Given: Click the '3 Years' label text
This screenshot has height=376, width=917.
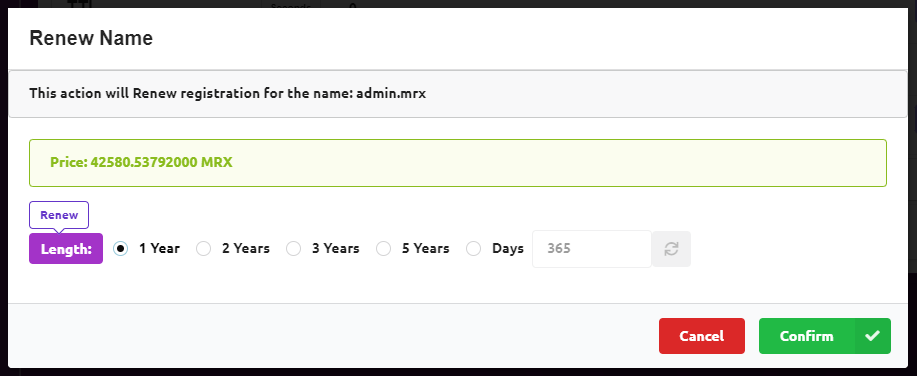Looking at the screenshot, I should click(336, 249).
